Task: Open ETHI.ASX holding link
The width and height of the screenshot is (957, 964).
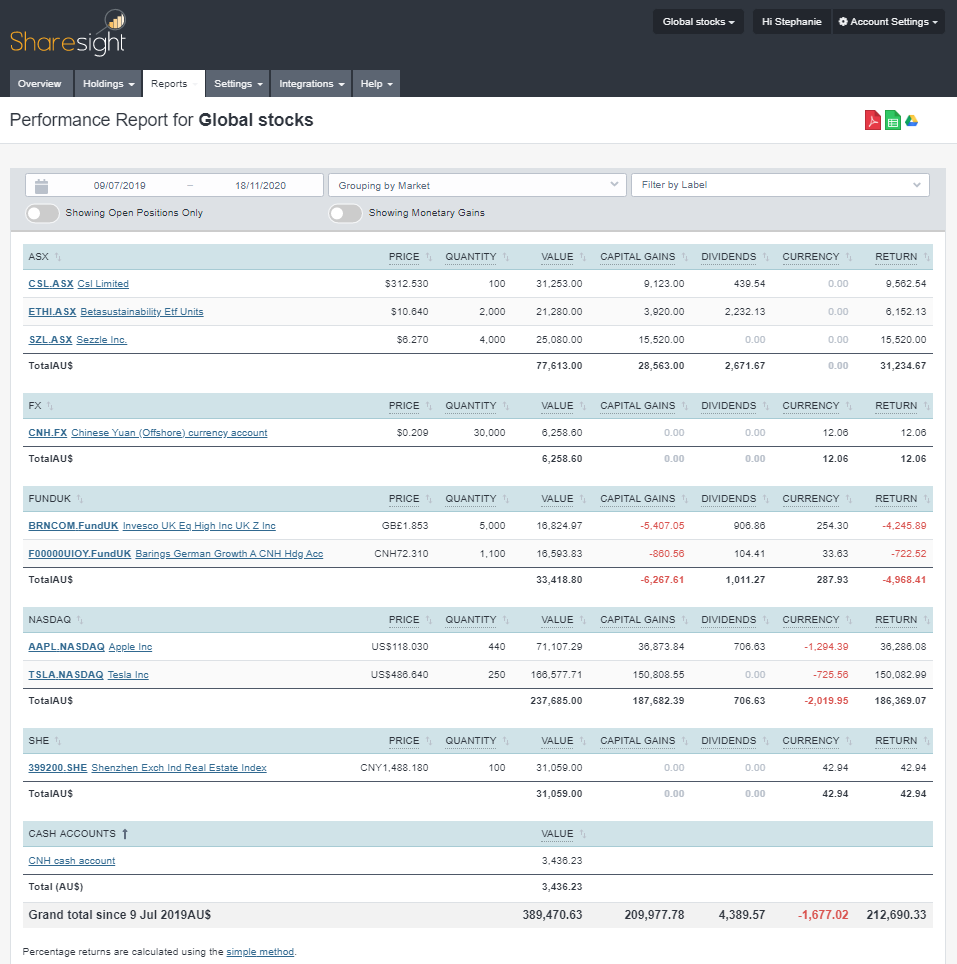Action: pyautogui.click(x=52, y=312)
